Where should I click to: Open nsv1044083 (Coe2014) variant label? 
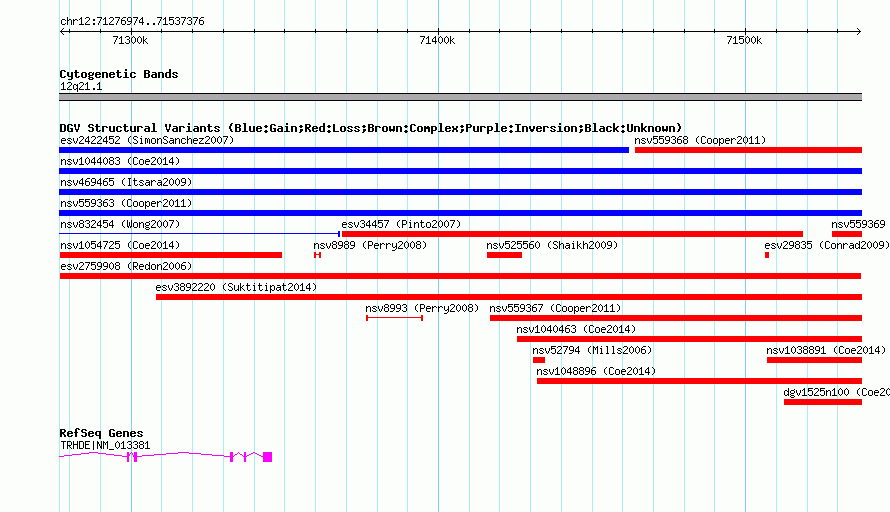tap(120, 161)
